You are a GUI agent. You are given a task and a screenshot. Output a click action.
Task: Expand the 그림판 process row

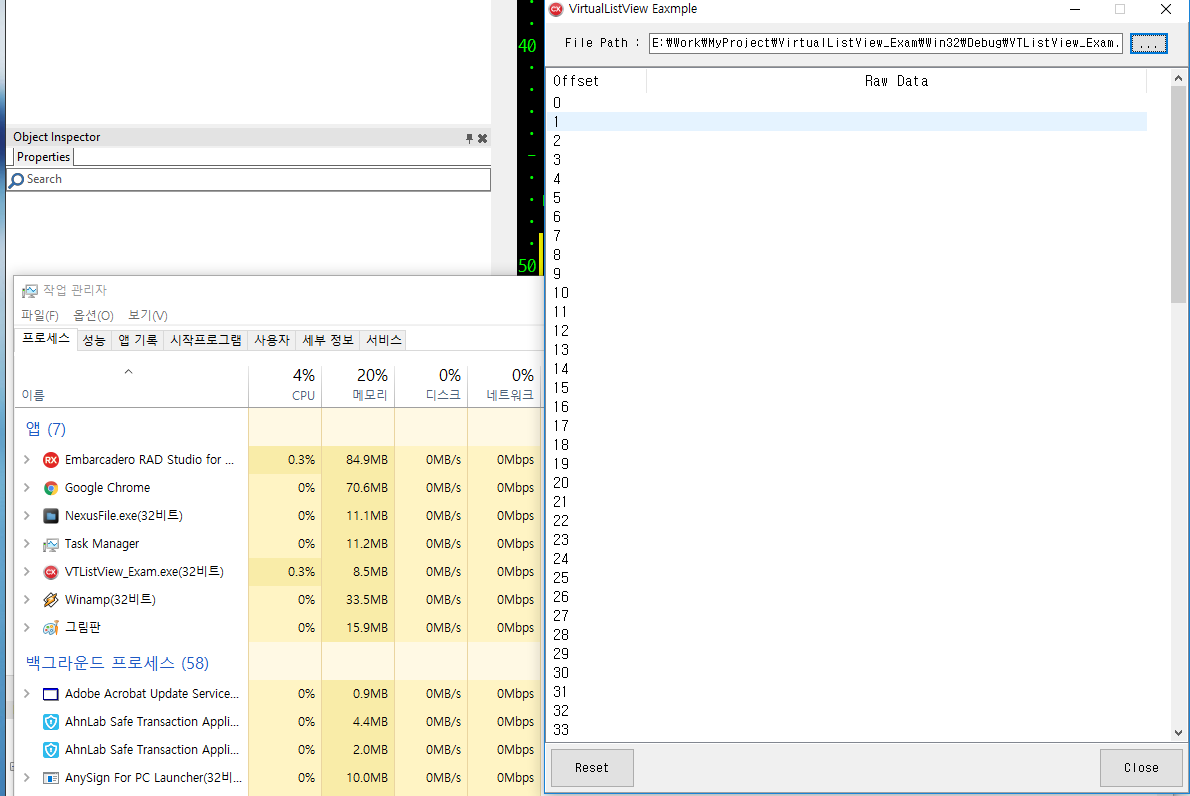[x=27, y=628]
